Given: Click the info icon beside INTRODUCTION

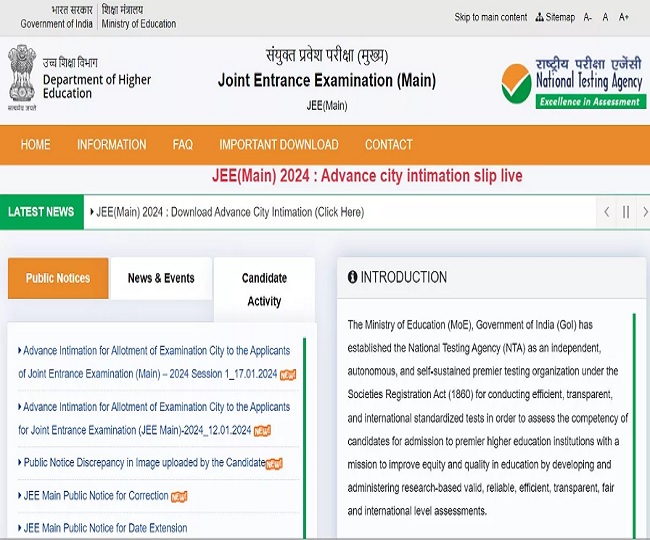Looking at the screenshot, I should coord(352,277).
